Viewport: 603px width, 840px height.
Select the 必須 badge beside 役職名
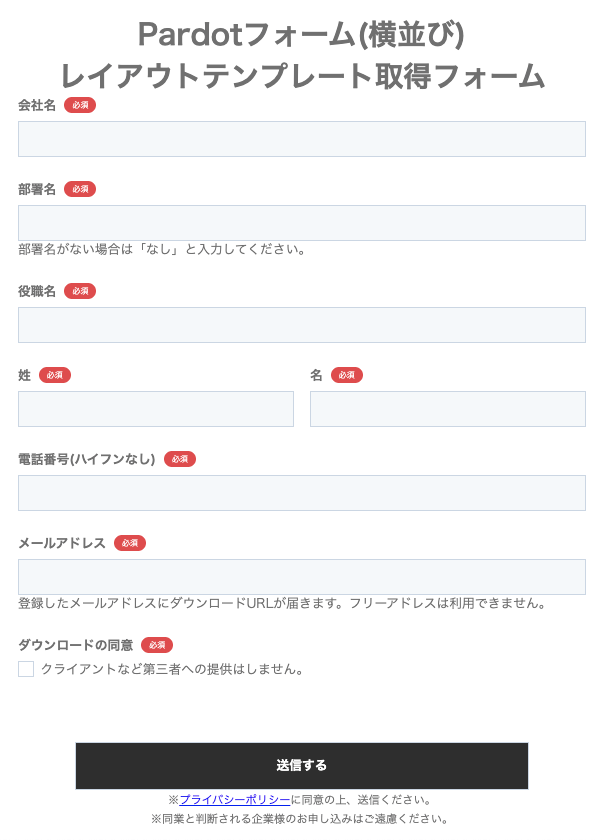pyautogui.click(x=80, y=291)
